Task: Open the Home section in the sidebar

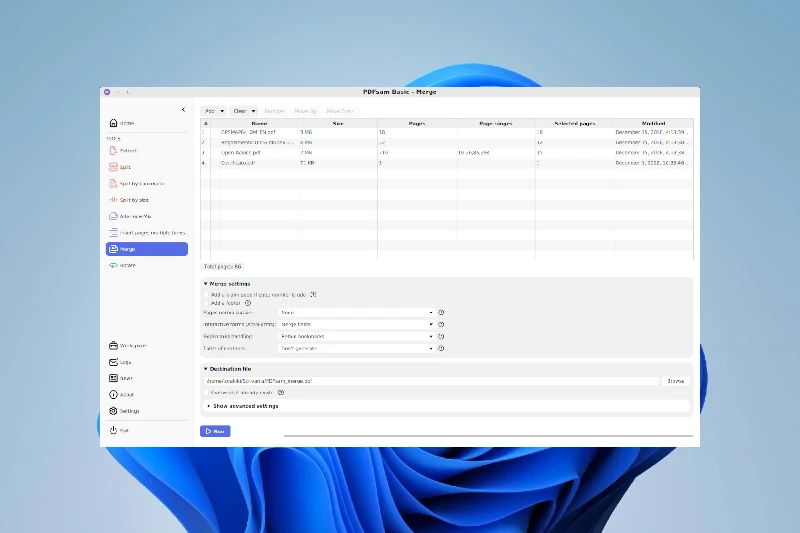Action: (x=146, y=123)
